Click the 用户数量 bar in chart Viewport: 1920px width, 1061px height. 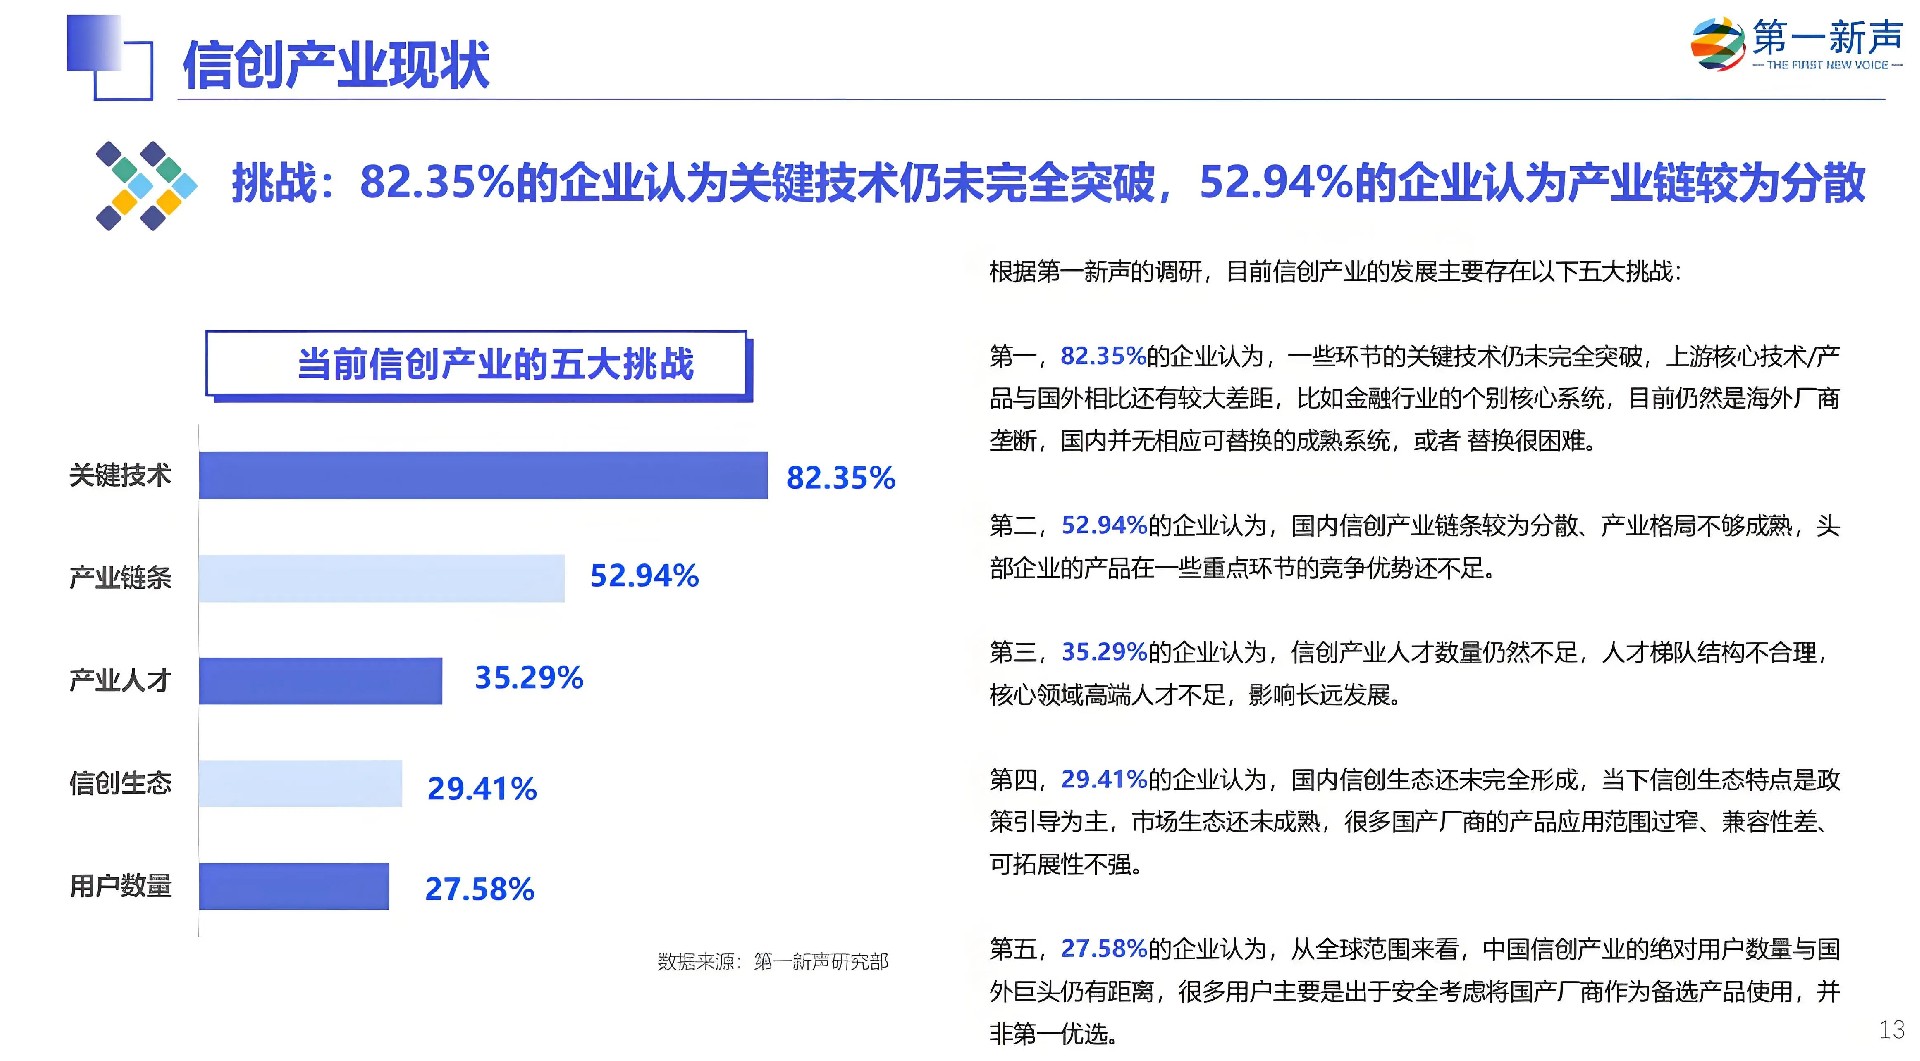point(293,886)
